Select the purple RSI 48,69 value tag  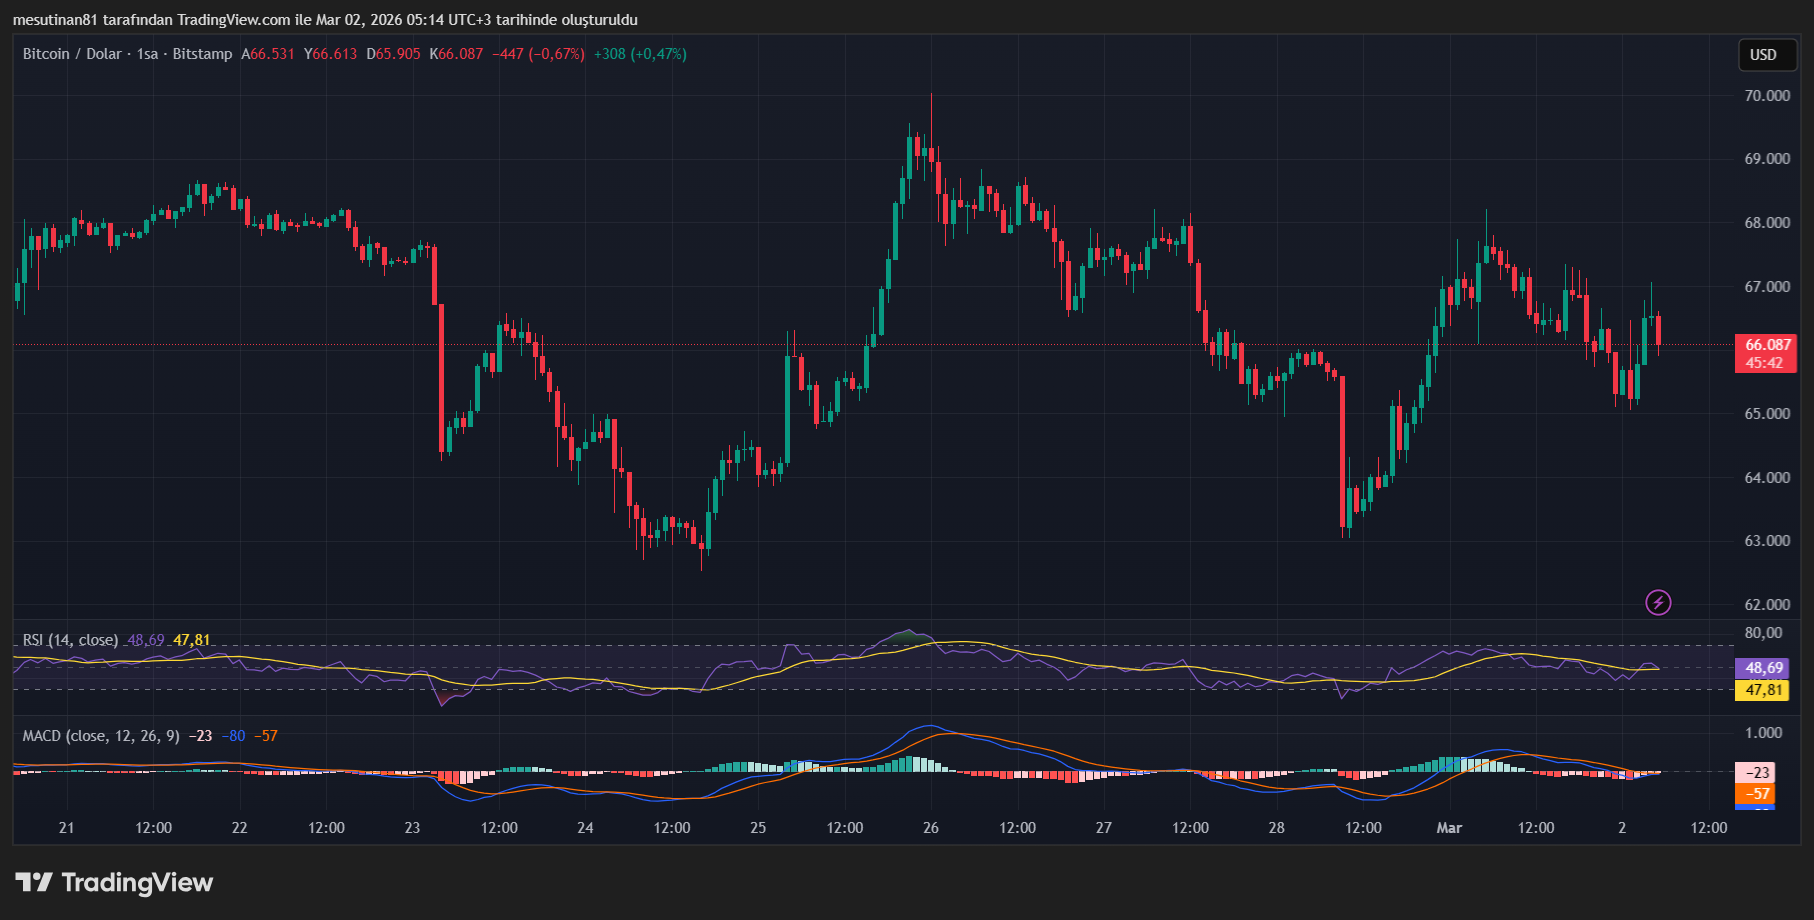(x=1764, y=668)
